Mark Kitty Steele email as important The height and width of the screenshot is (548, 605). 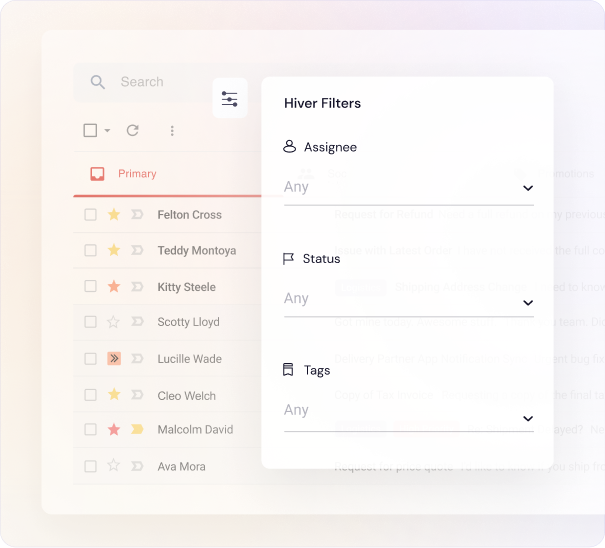click(x=137, y=287)
